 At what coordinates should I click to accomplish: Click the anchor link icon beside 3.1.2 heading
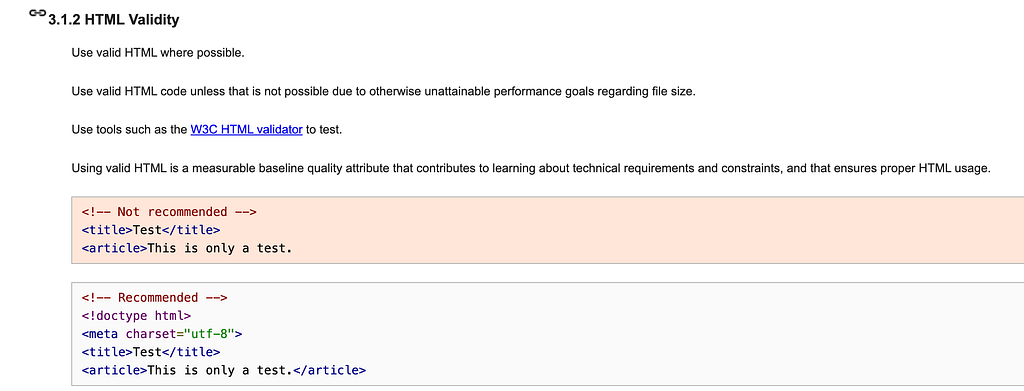pos(39,14)
